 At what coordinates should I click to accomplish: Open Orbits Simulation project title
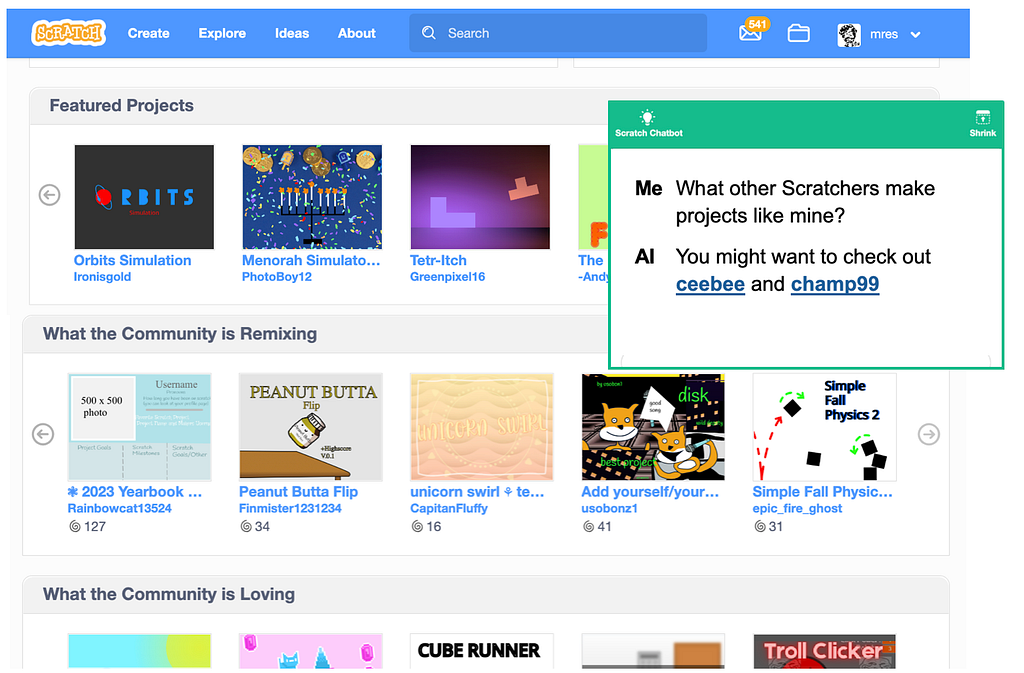pyautogui.click(x=133, y=260)
